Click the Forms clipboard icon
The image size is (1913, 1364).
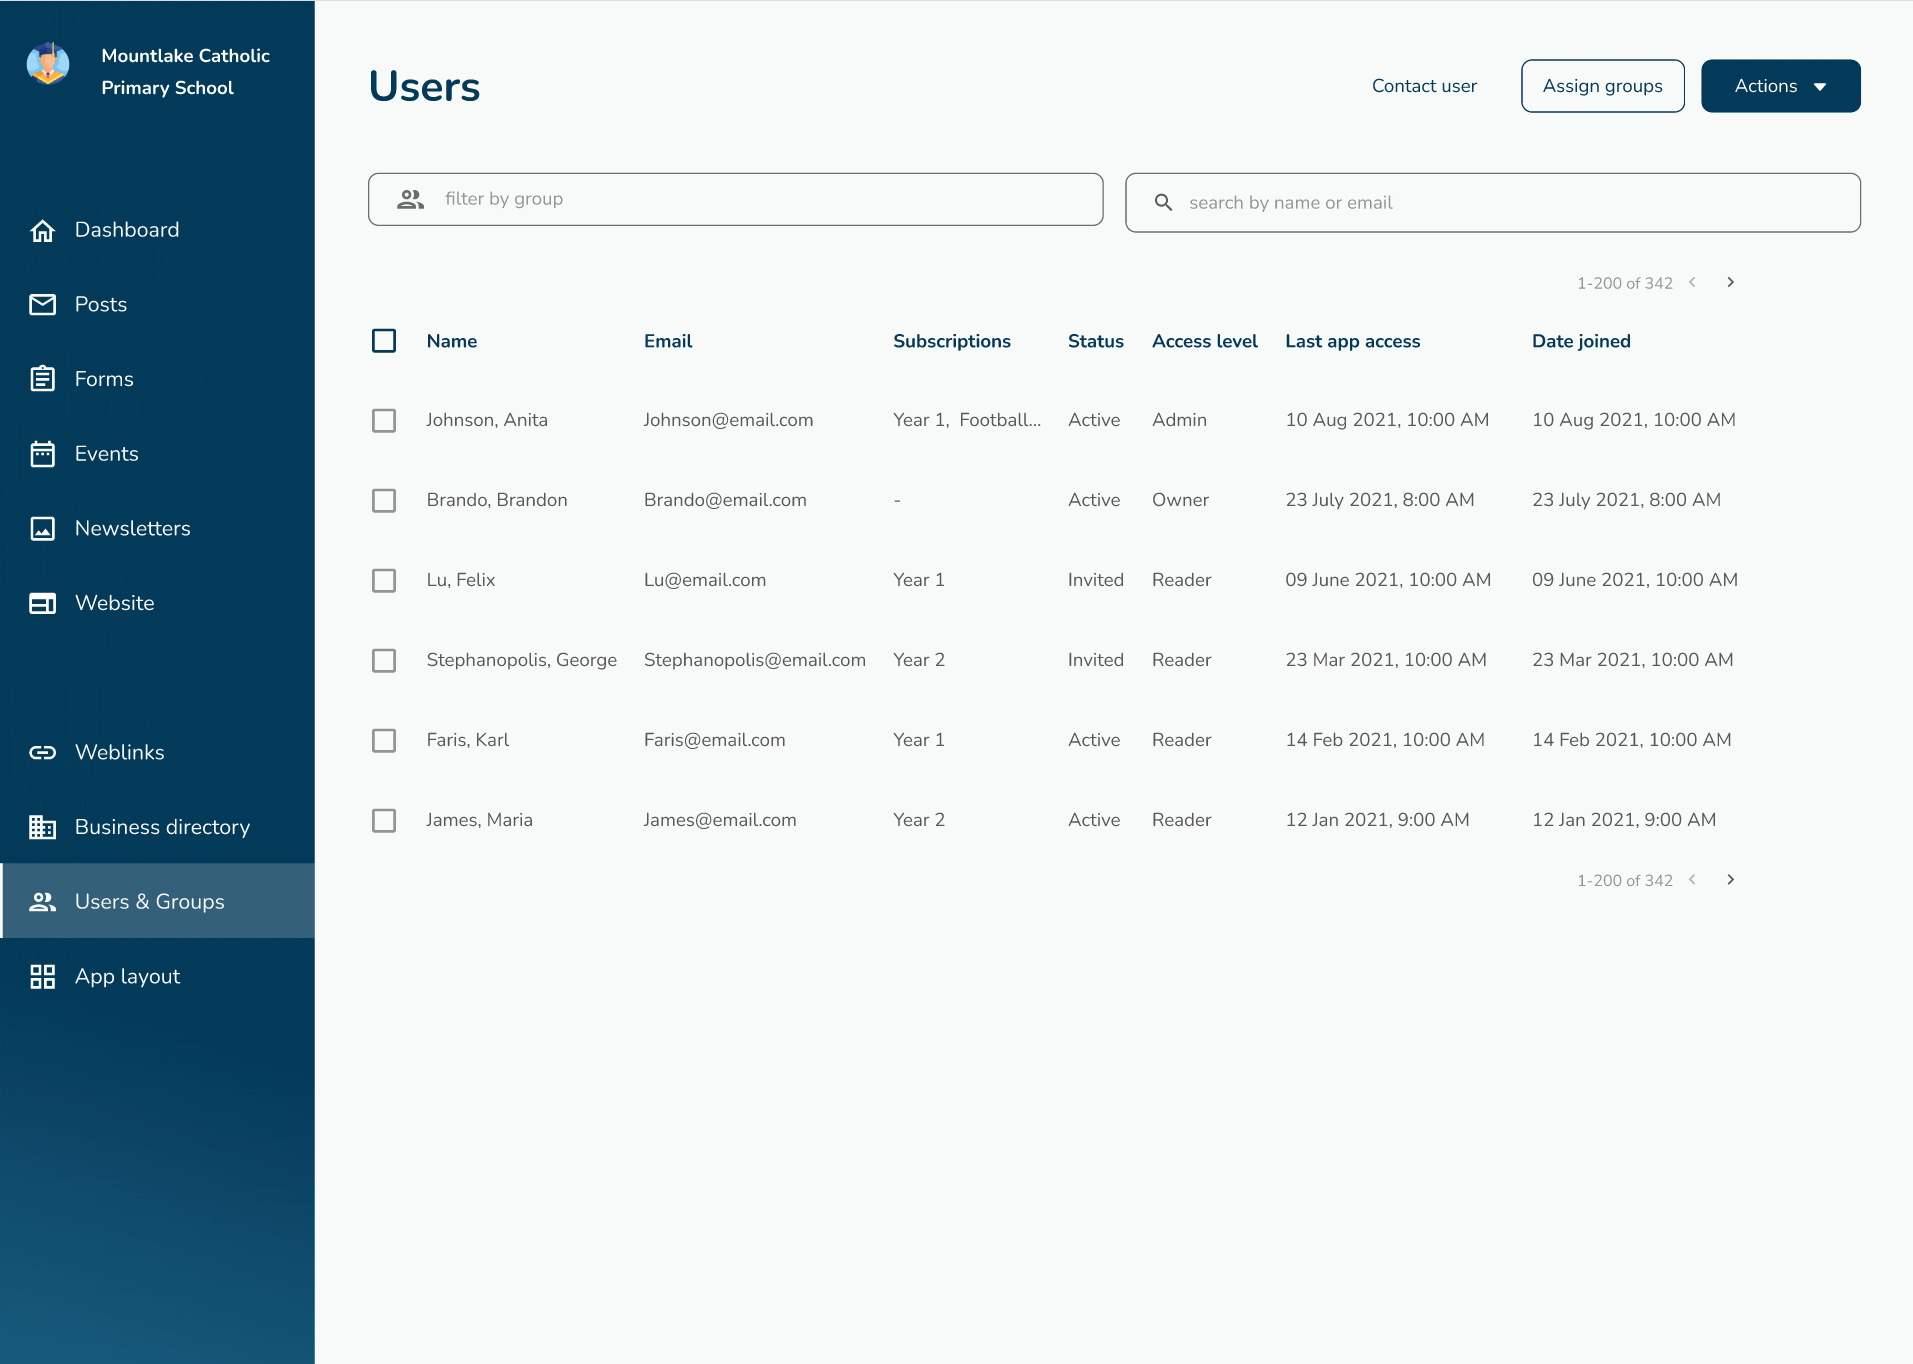(43, 379)
